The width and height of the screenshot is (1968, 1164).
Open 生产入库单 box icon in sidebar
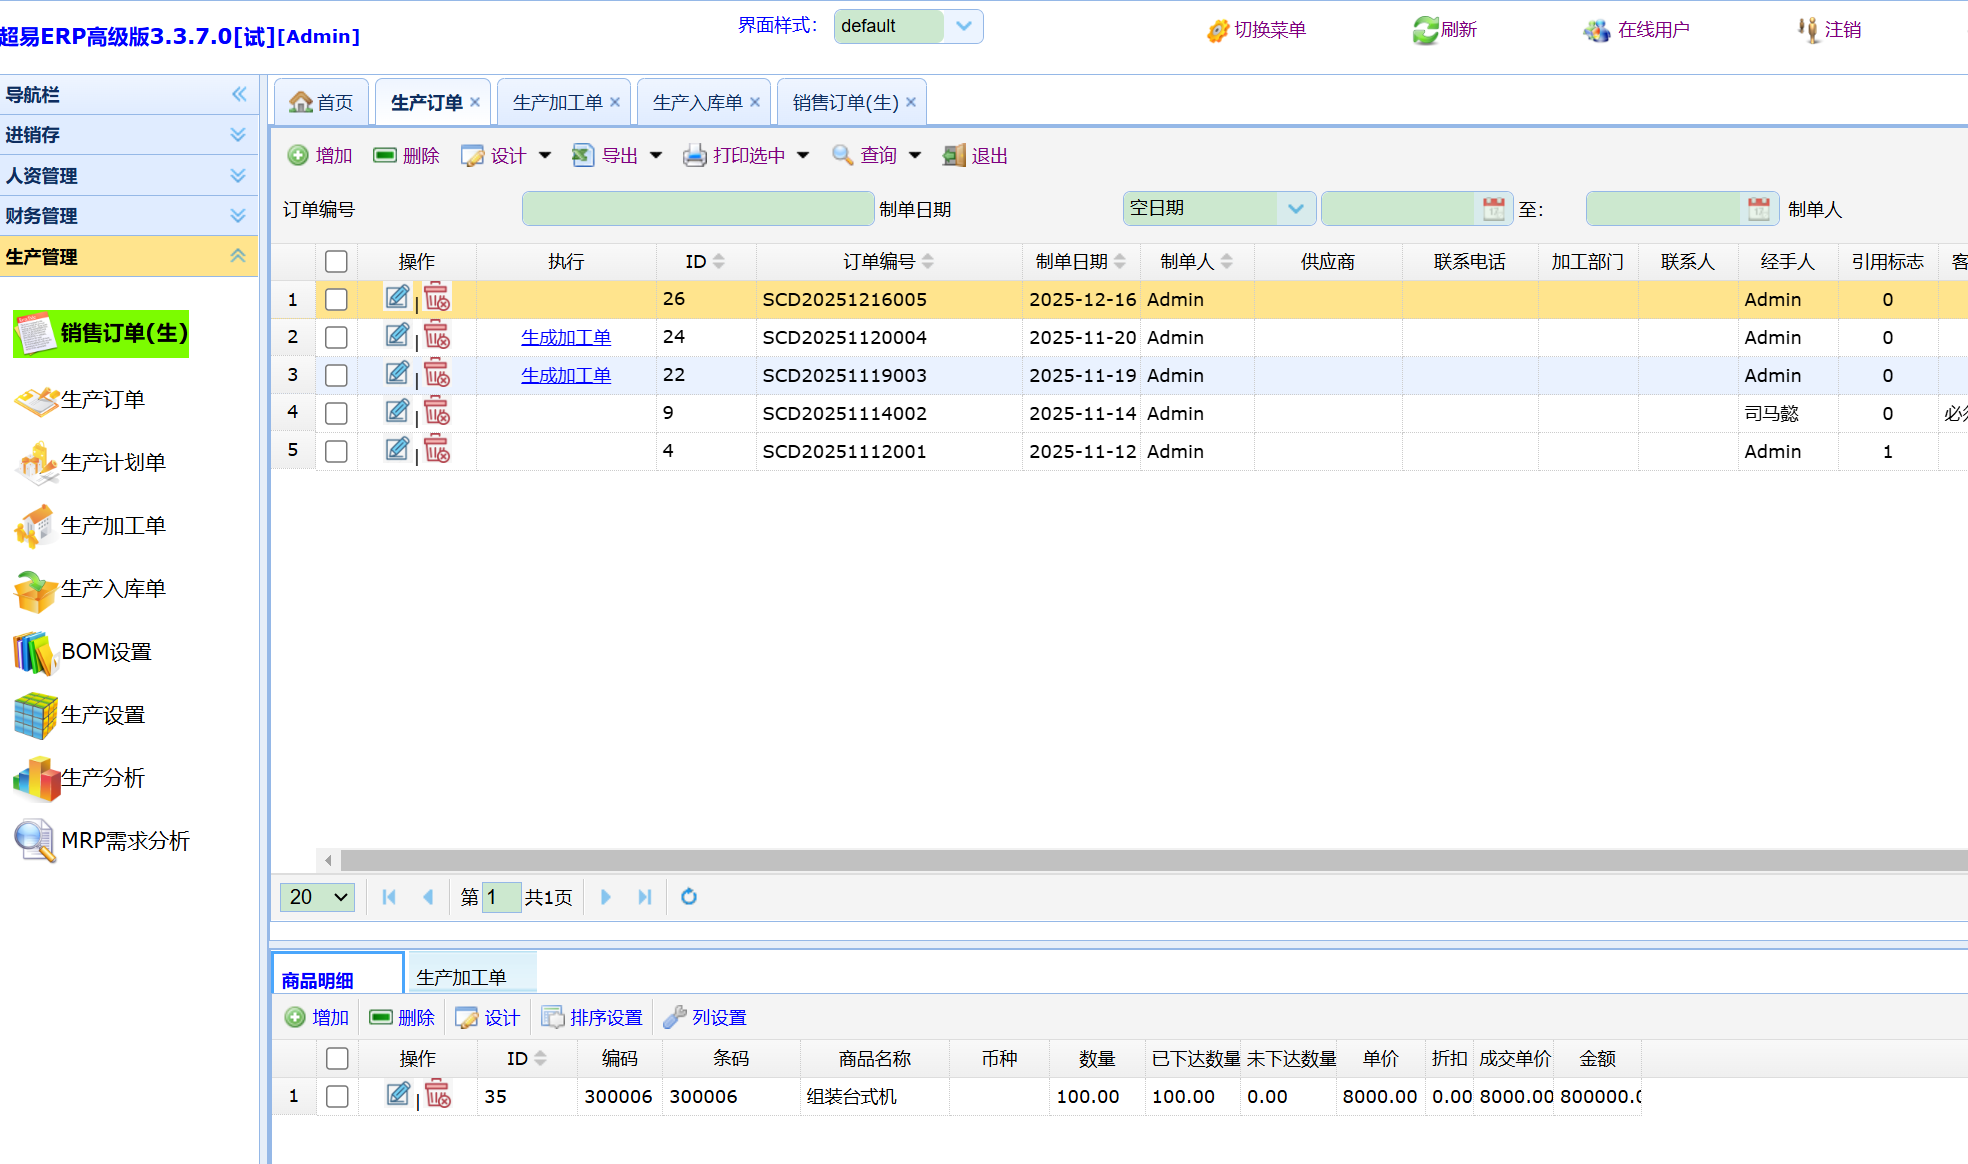coord(34,590)
